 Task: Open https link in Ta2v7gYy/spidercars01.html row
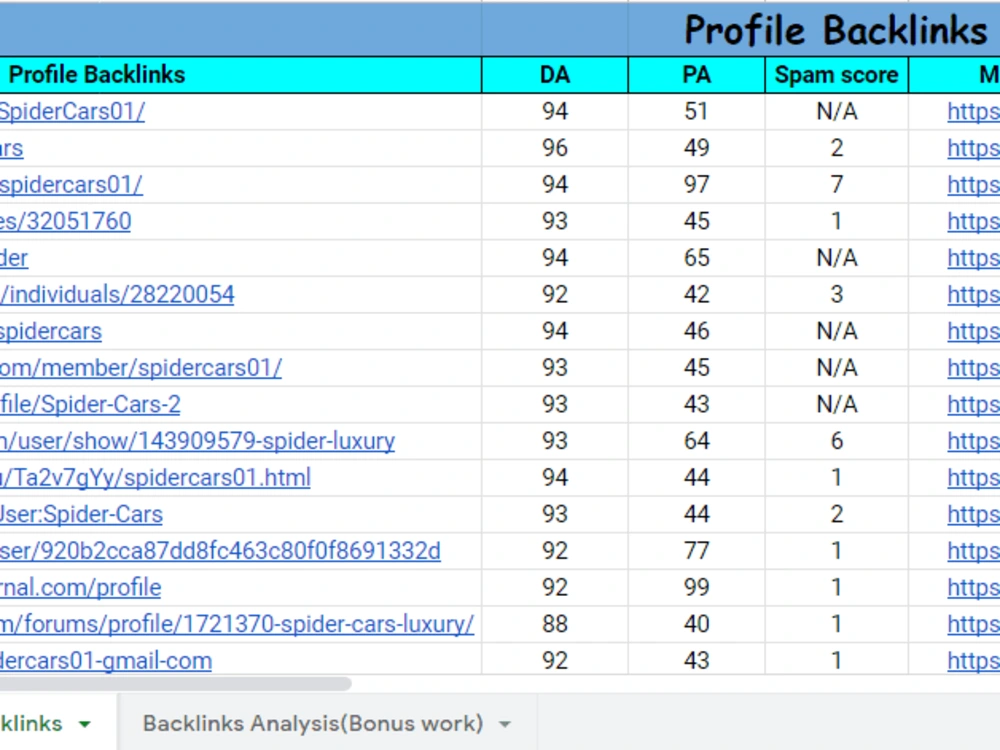(973, 478)
